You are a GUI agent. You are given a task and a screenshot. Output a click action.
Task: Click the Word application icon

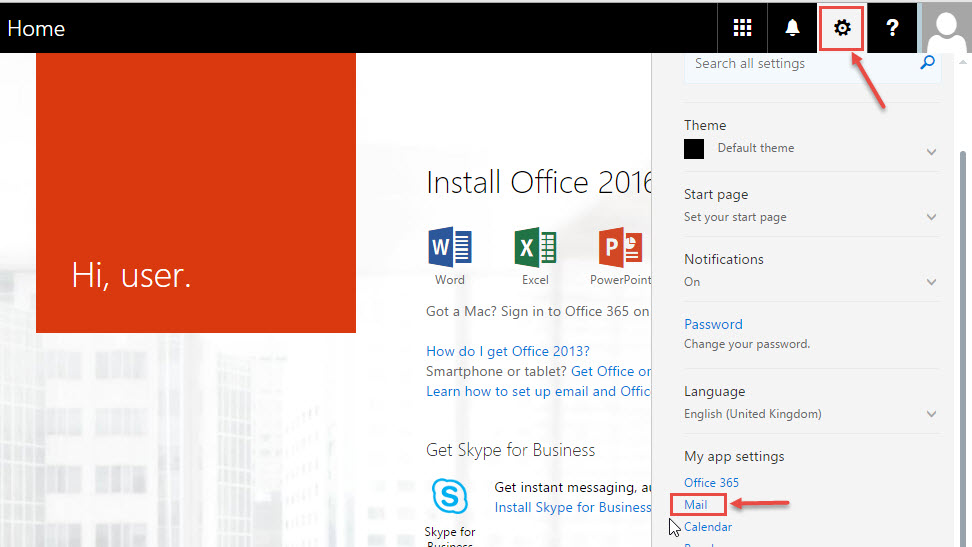coord(450,247)
